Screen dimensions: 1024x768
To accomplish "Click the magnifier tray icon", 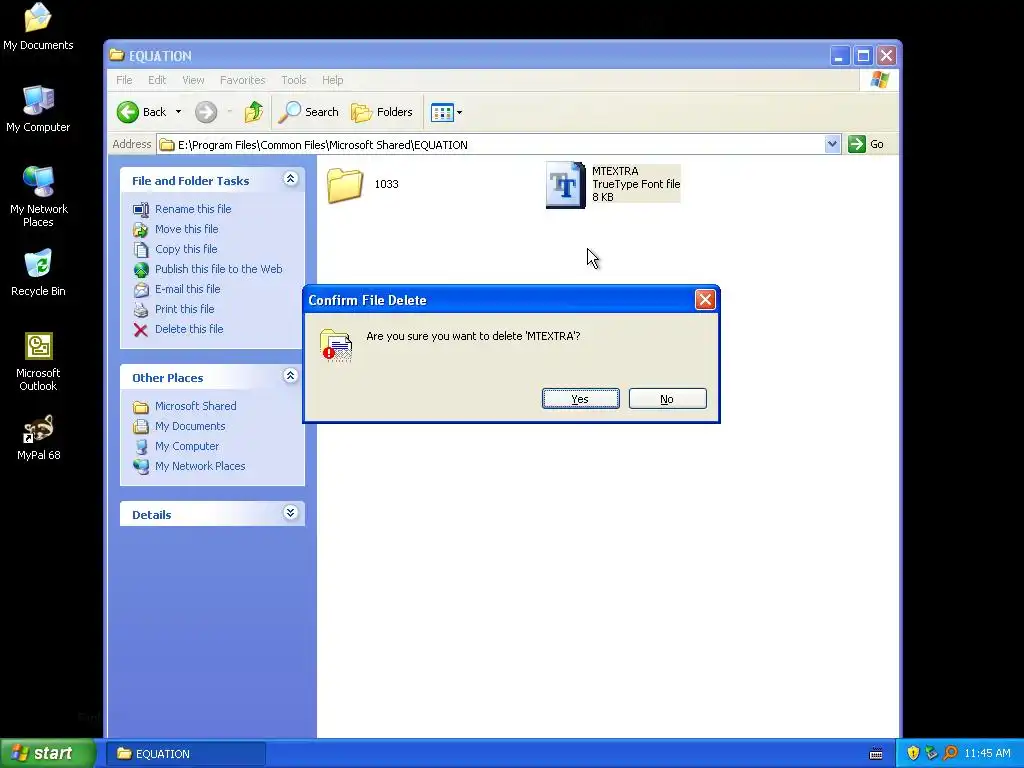I will pyautogui.click(x=950, y=753).
